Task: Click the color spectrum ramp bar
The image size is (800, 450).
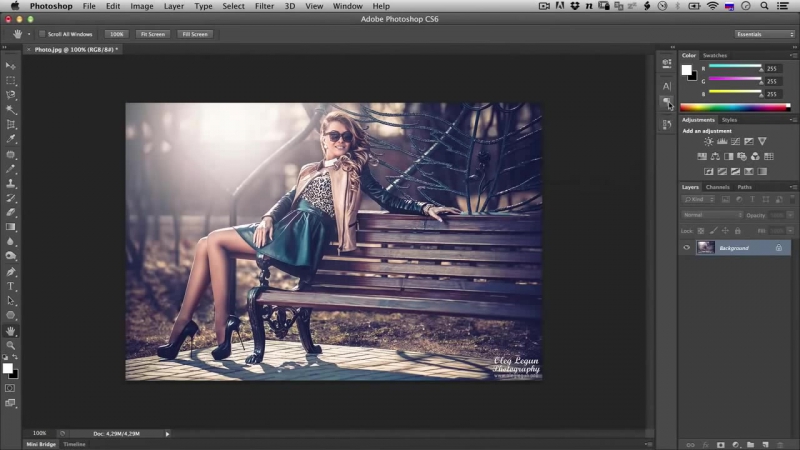Action: pos(737,107)
